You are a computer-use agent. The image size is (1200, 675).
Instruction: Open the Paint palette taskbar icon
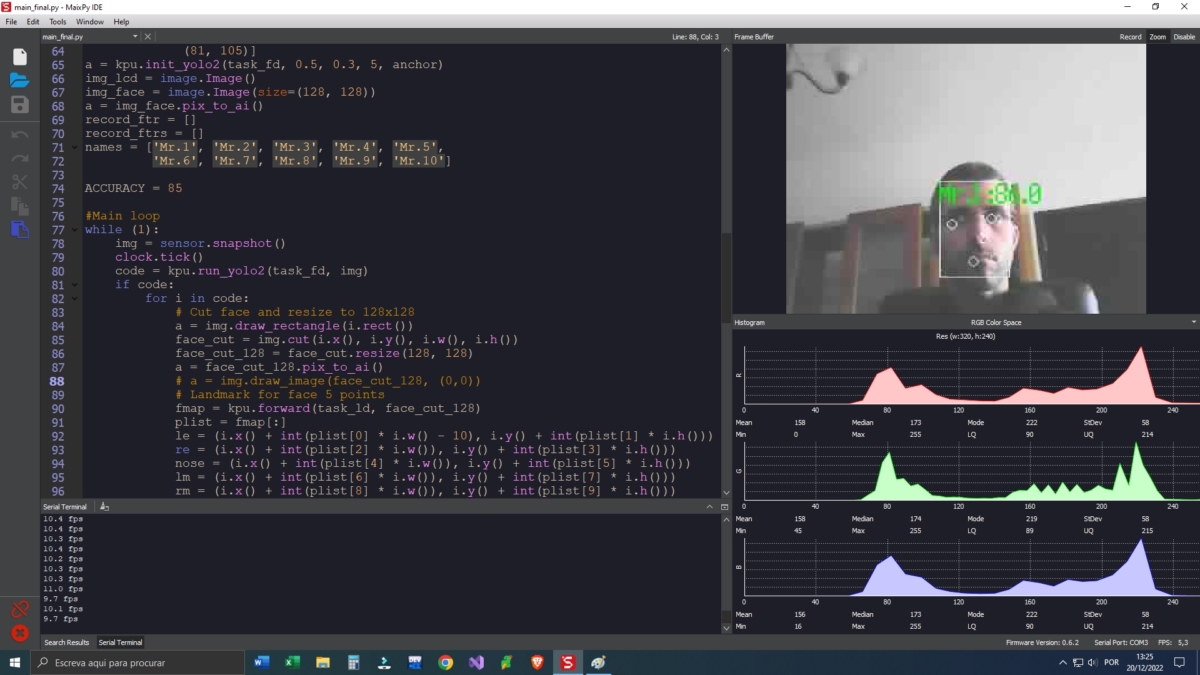tap(598, 662)
